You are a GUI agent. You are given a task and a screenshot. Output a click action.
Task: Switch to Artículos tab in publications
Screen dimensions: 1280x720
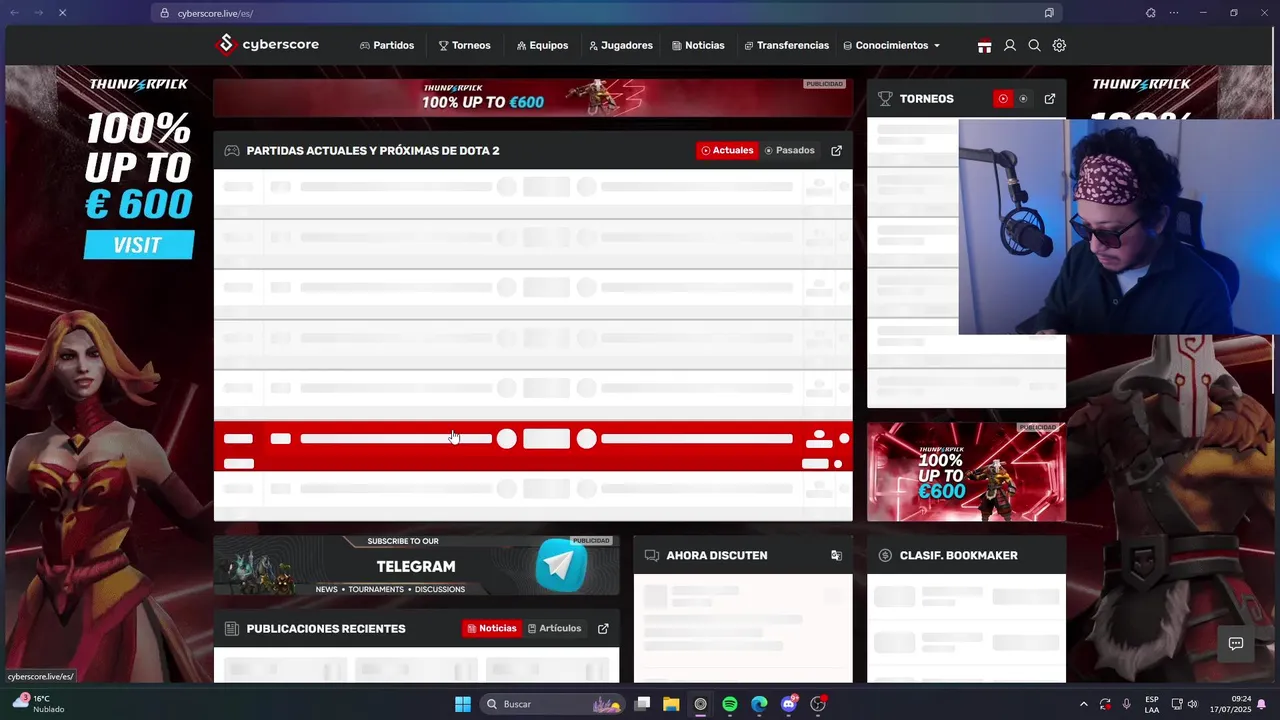click(x=554, y=628)
